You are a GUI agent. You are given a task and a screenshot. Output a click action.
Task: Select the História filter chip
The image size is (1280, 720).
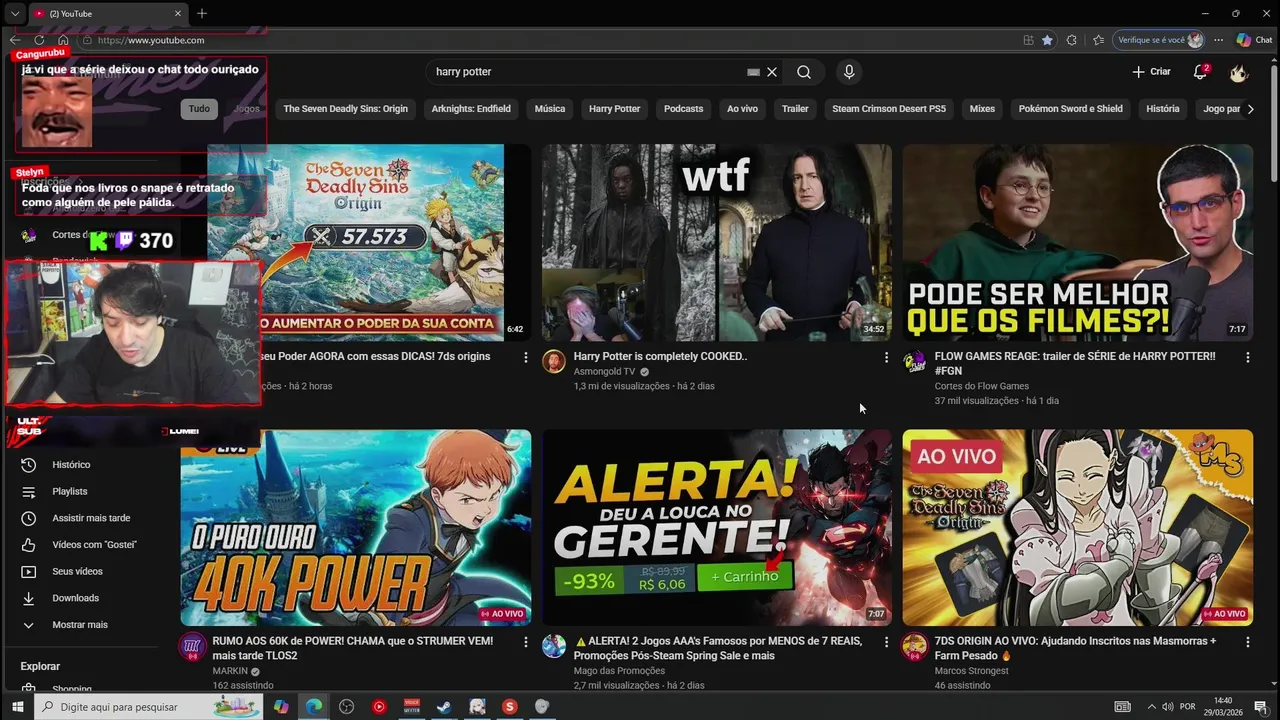tap(1163, 109)
